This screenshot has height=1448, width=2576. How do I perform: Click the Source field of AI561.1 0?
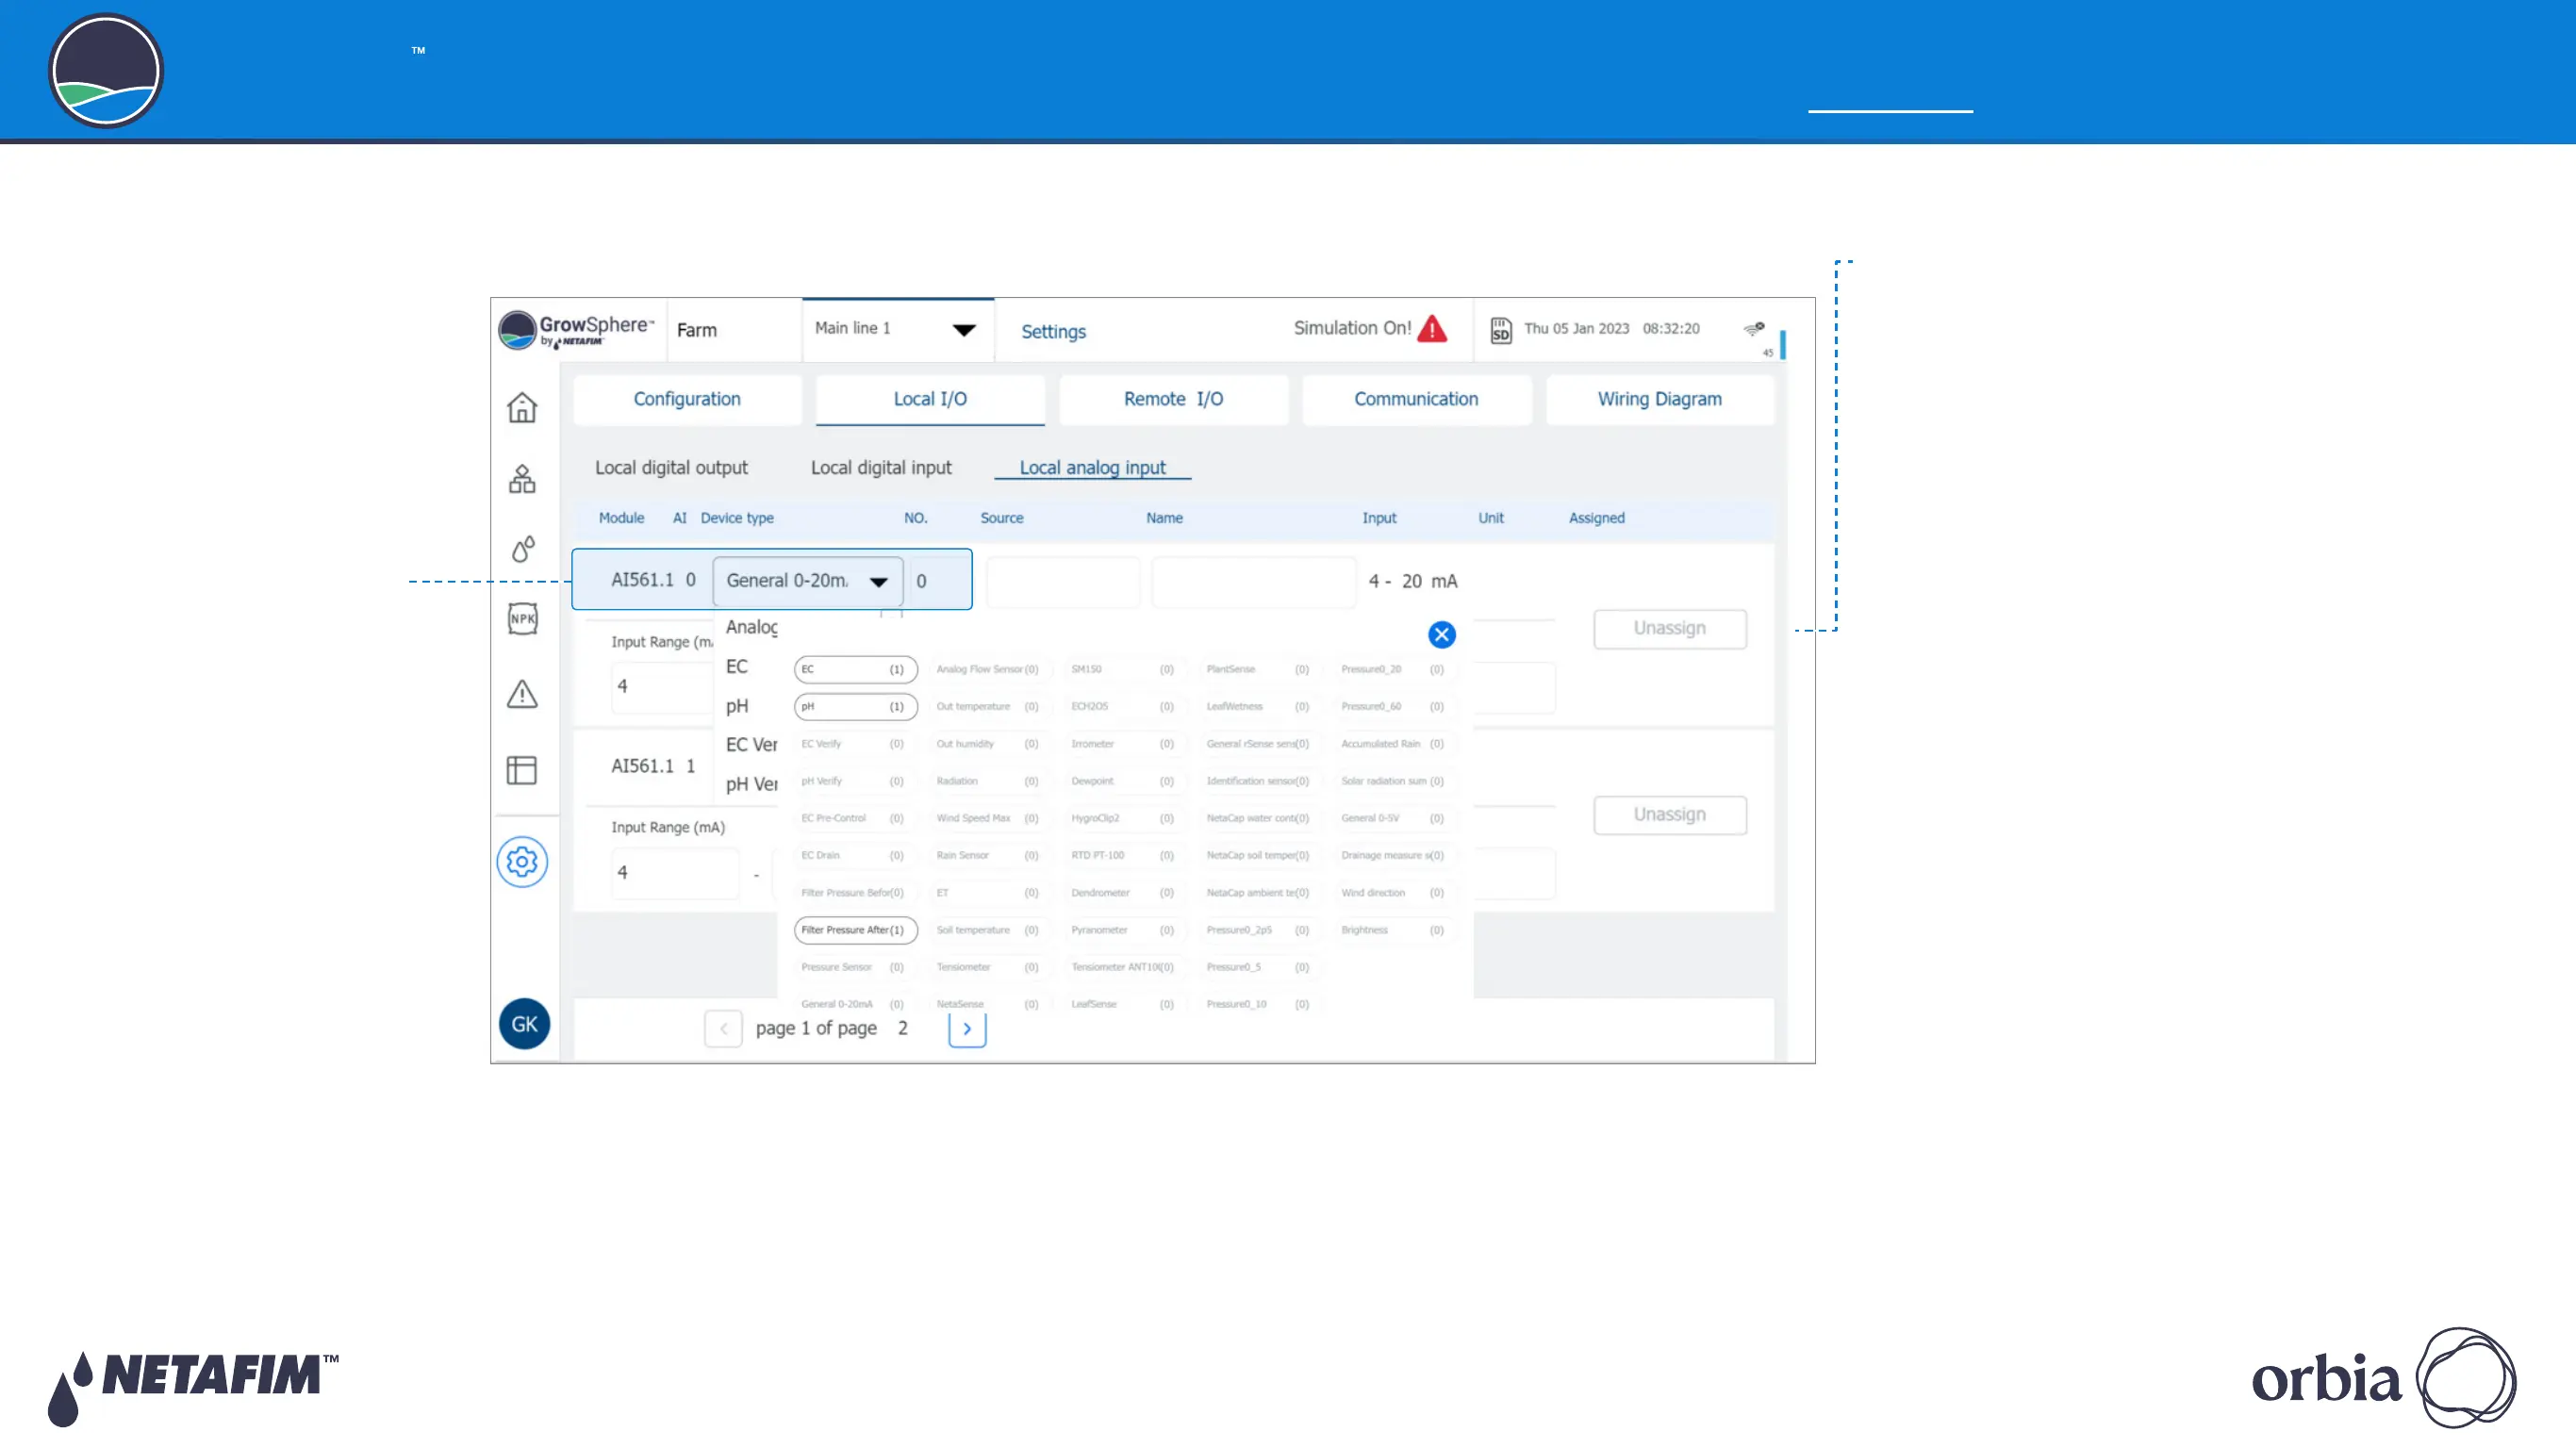(1062, 582)
